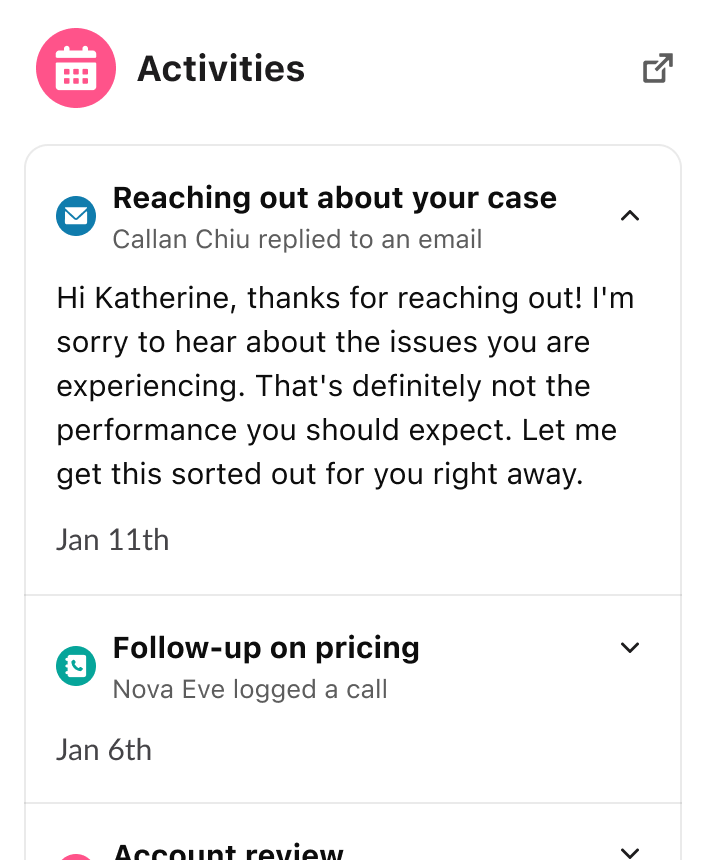
Task: Expand the Account review activity
Action: click(630, 853)
